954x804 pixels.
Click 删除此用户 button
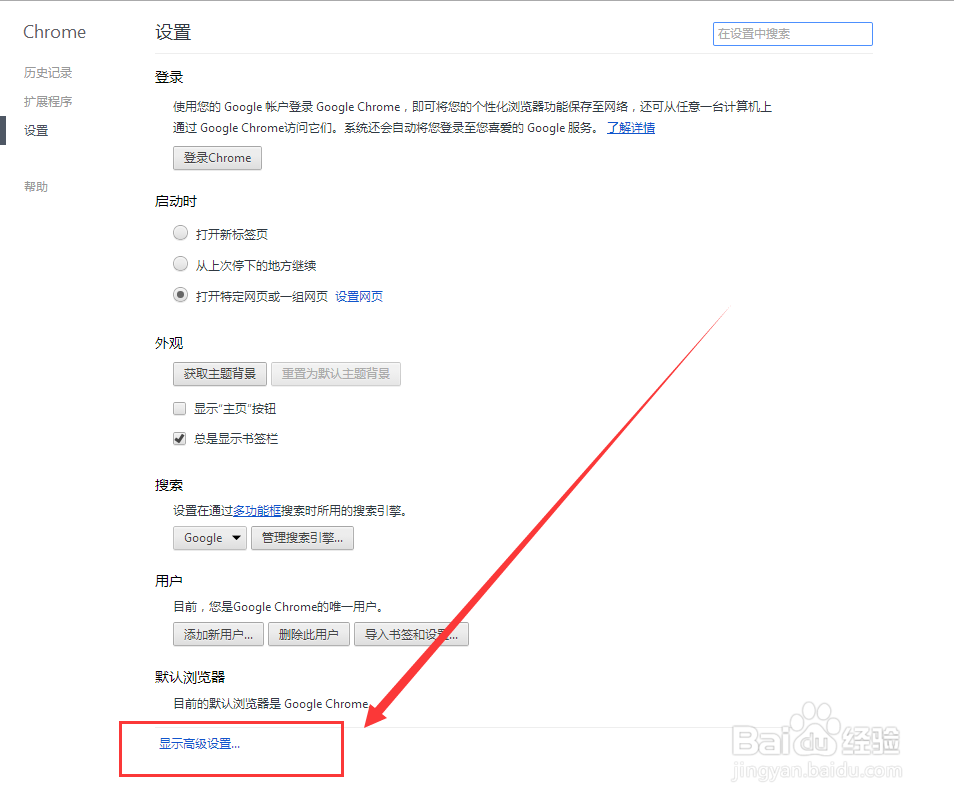point(308,633)
